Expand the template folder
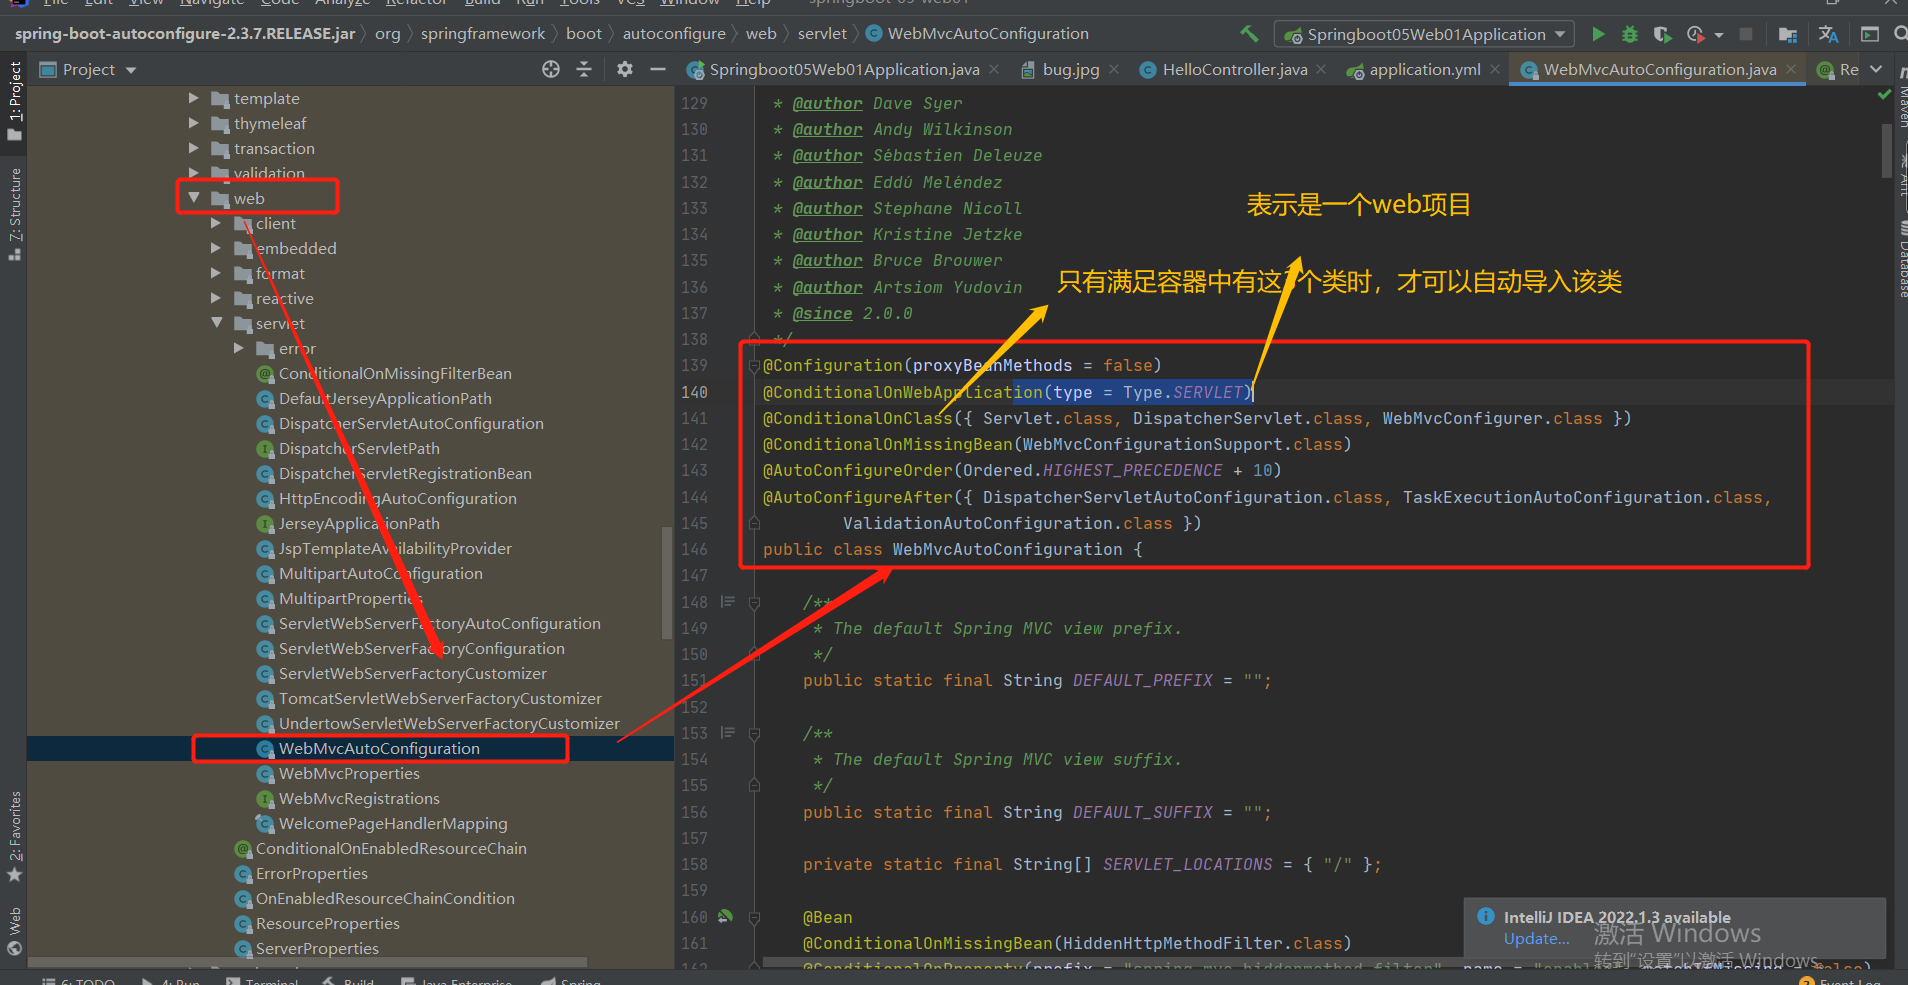This screenshot has width=1908, height=985. click(x=194, y=98)
